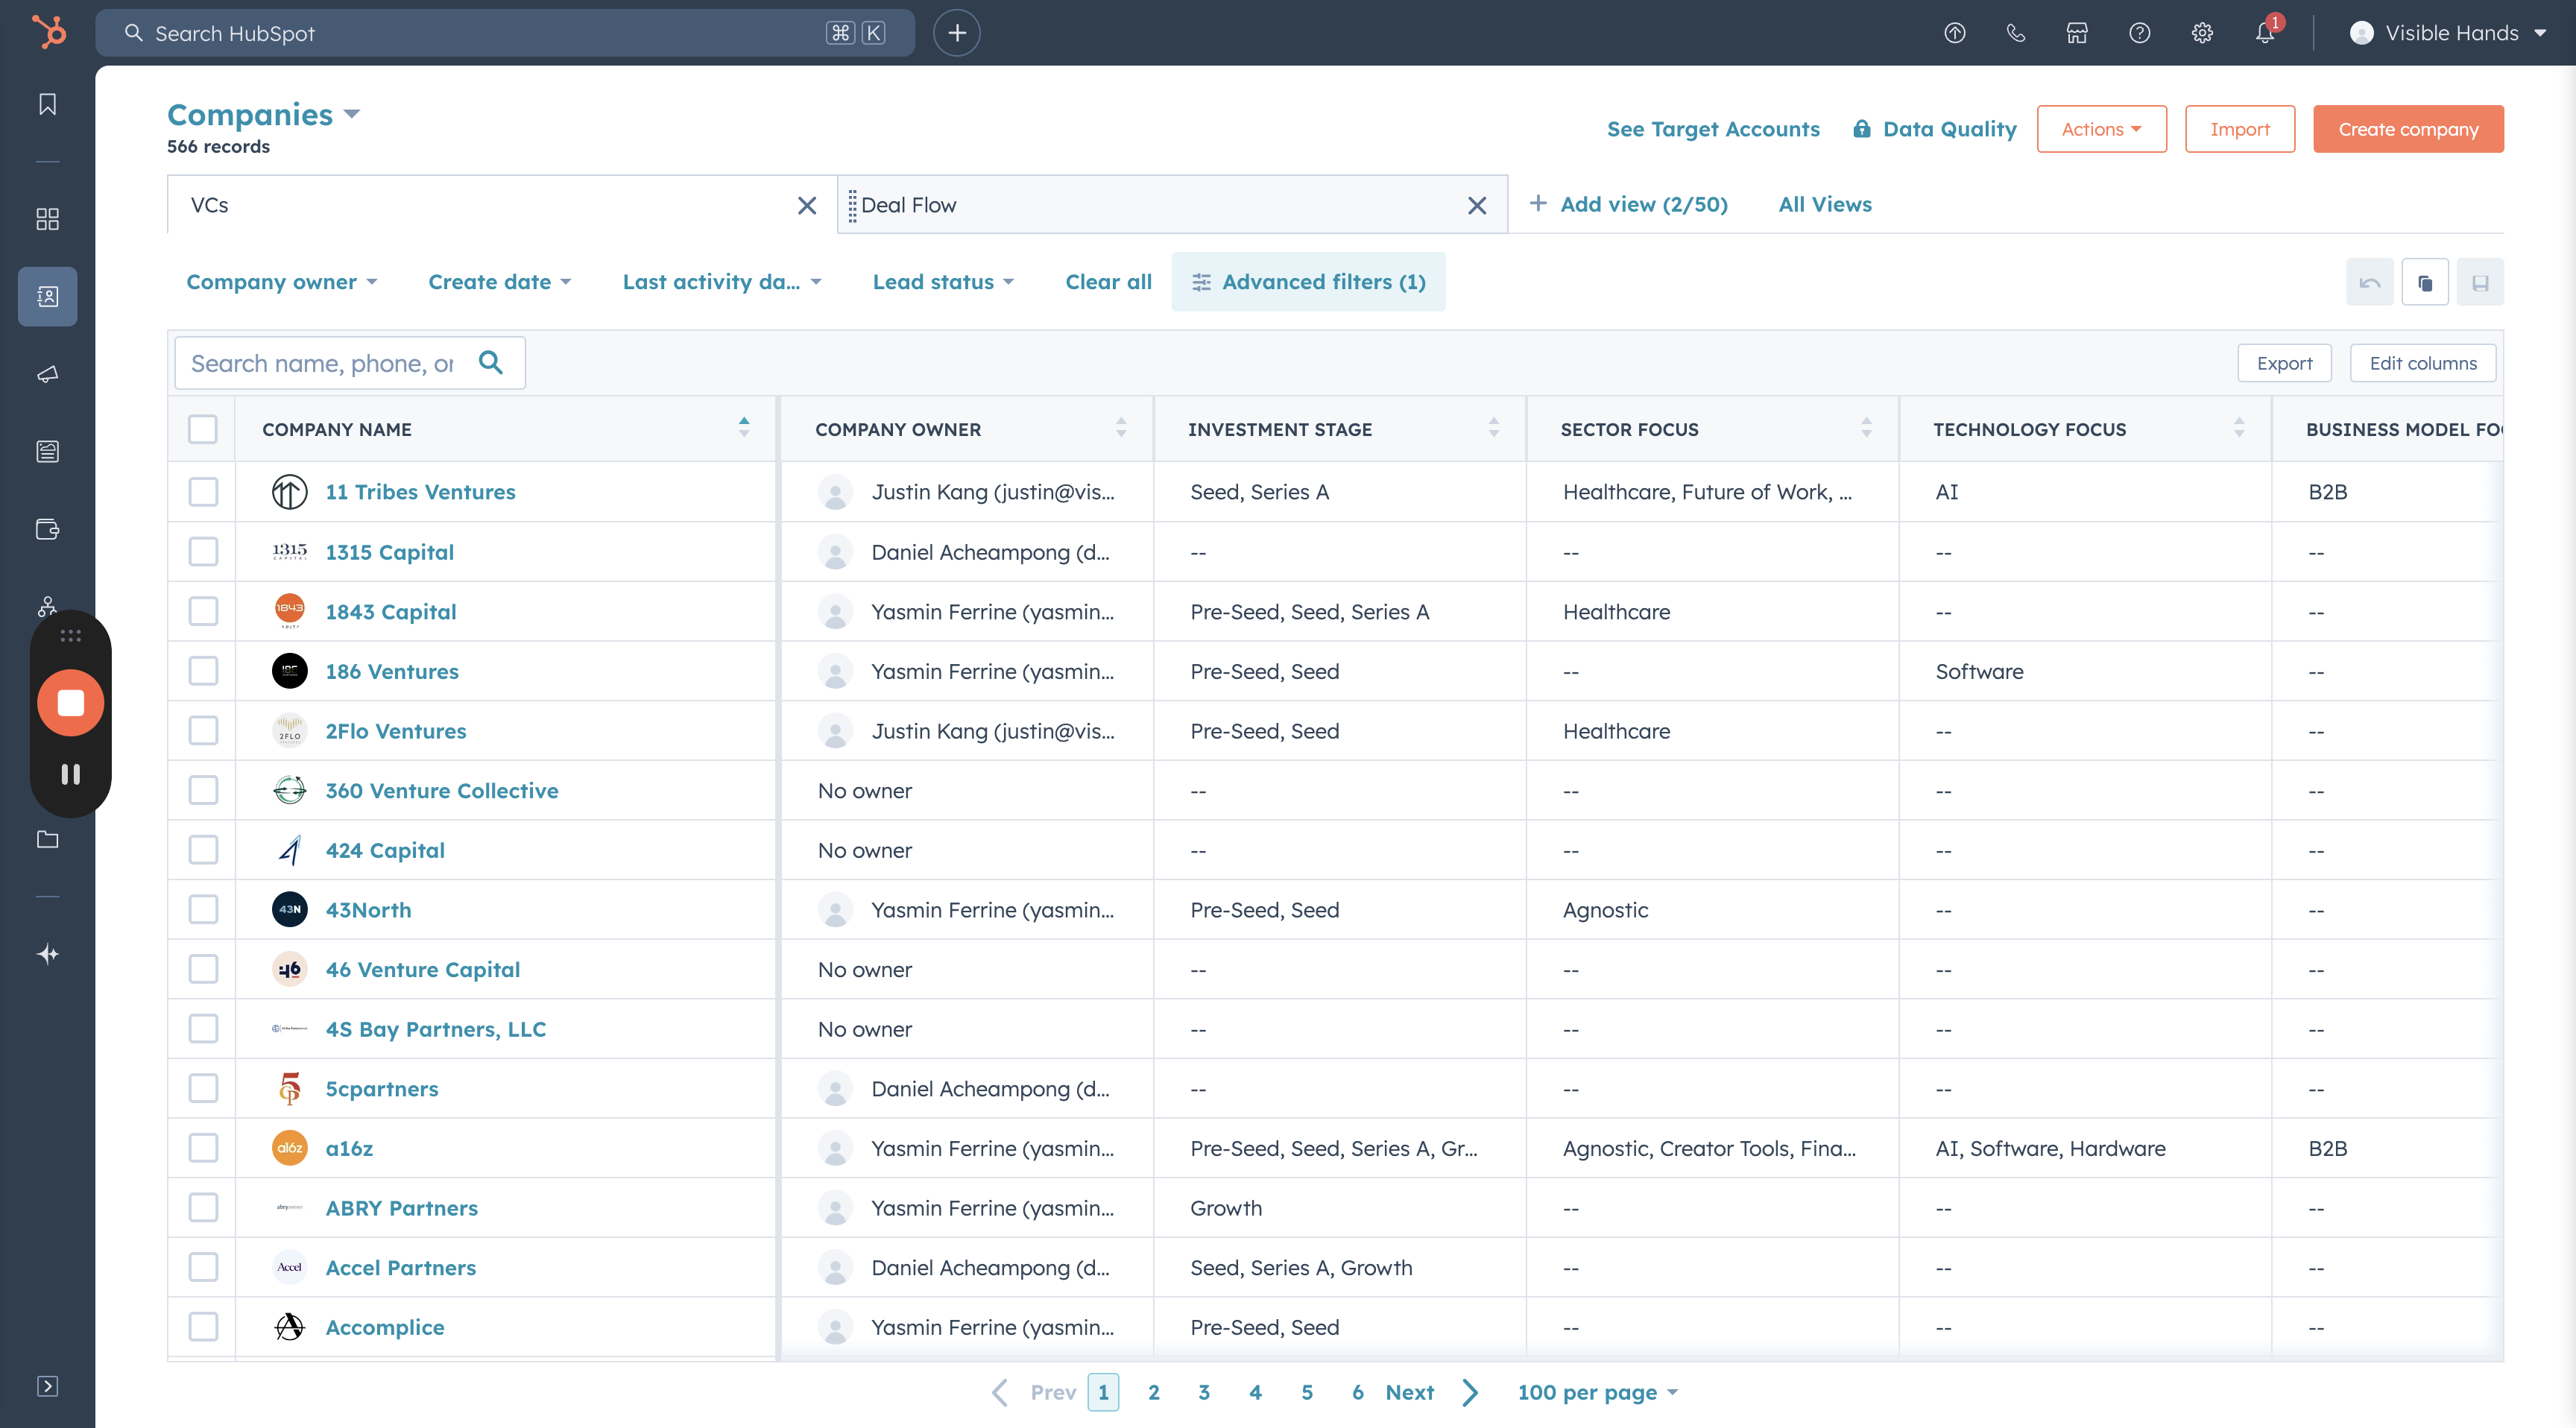Expand the 100 per page dropdown
This screenshot has width=2576, height=1428.
coord(1596,1392)
